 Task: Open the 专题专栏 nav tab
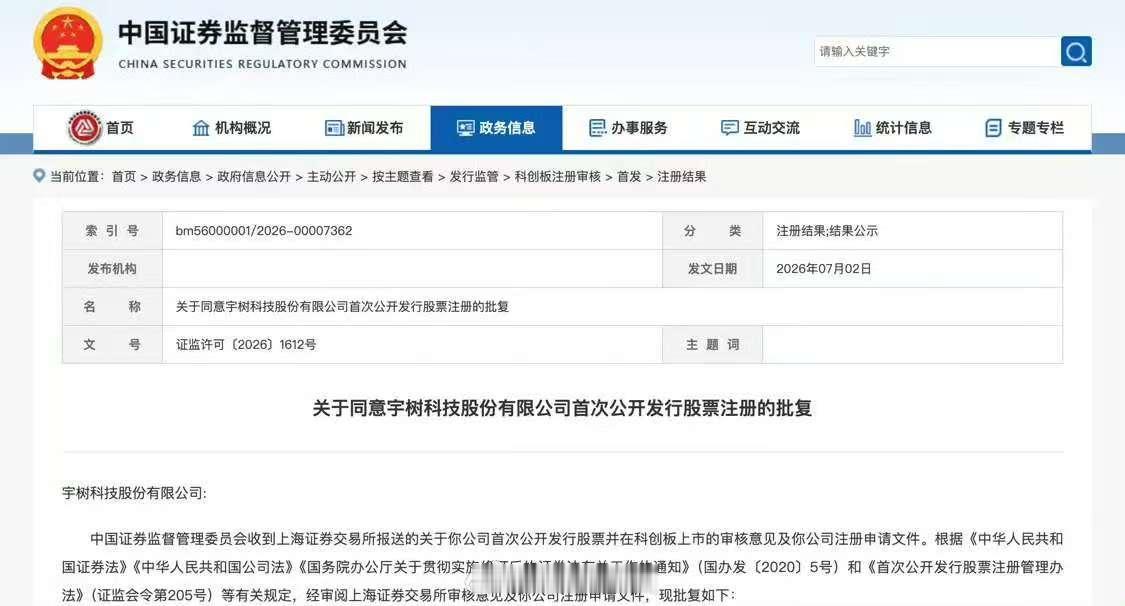coord(1025,128)
